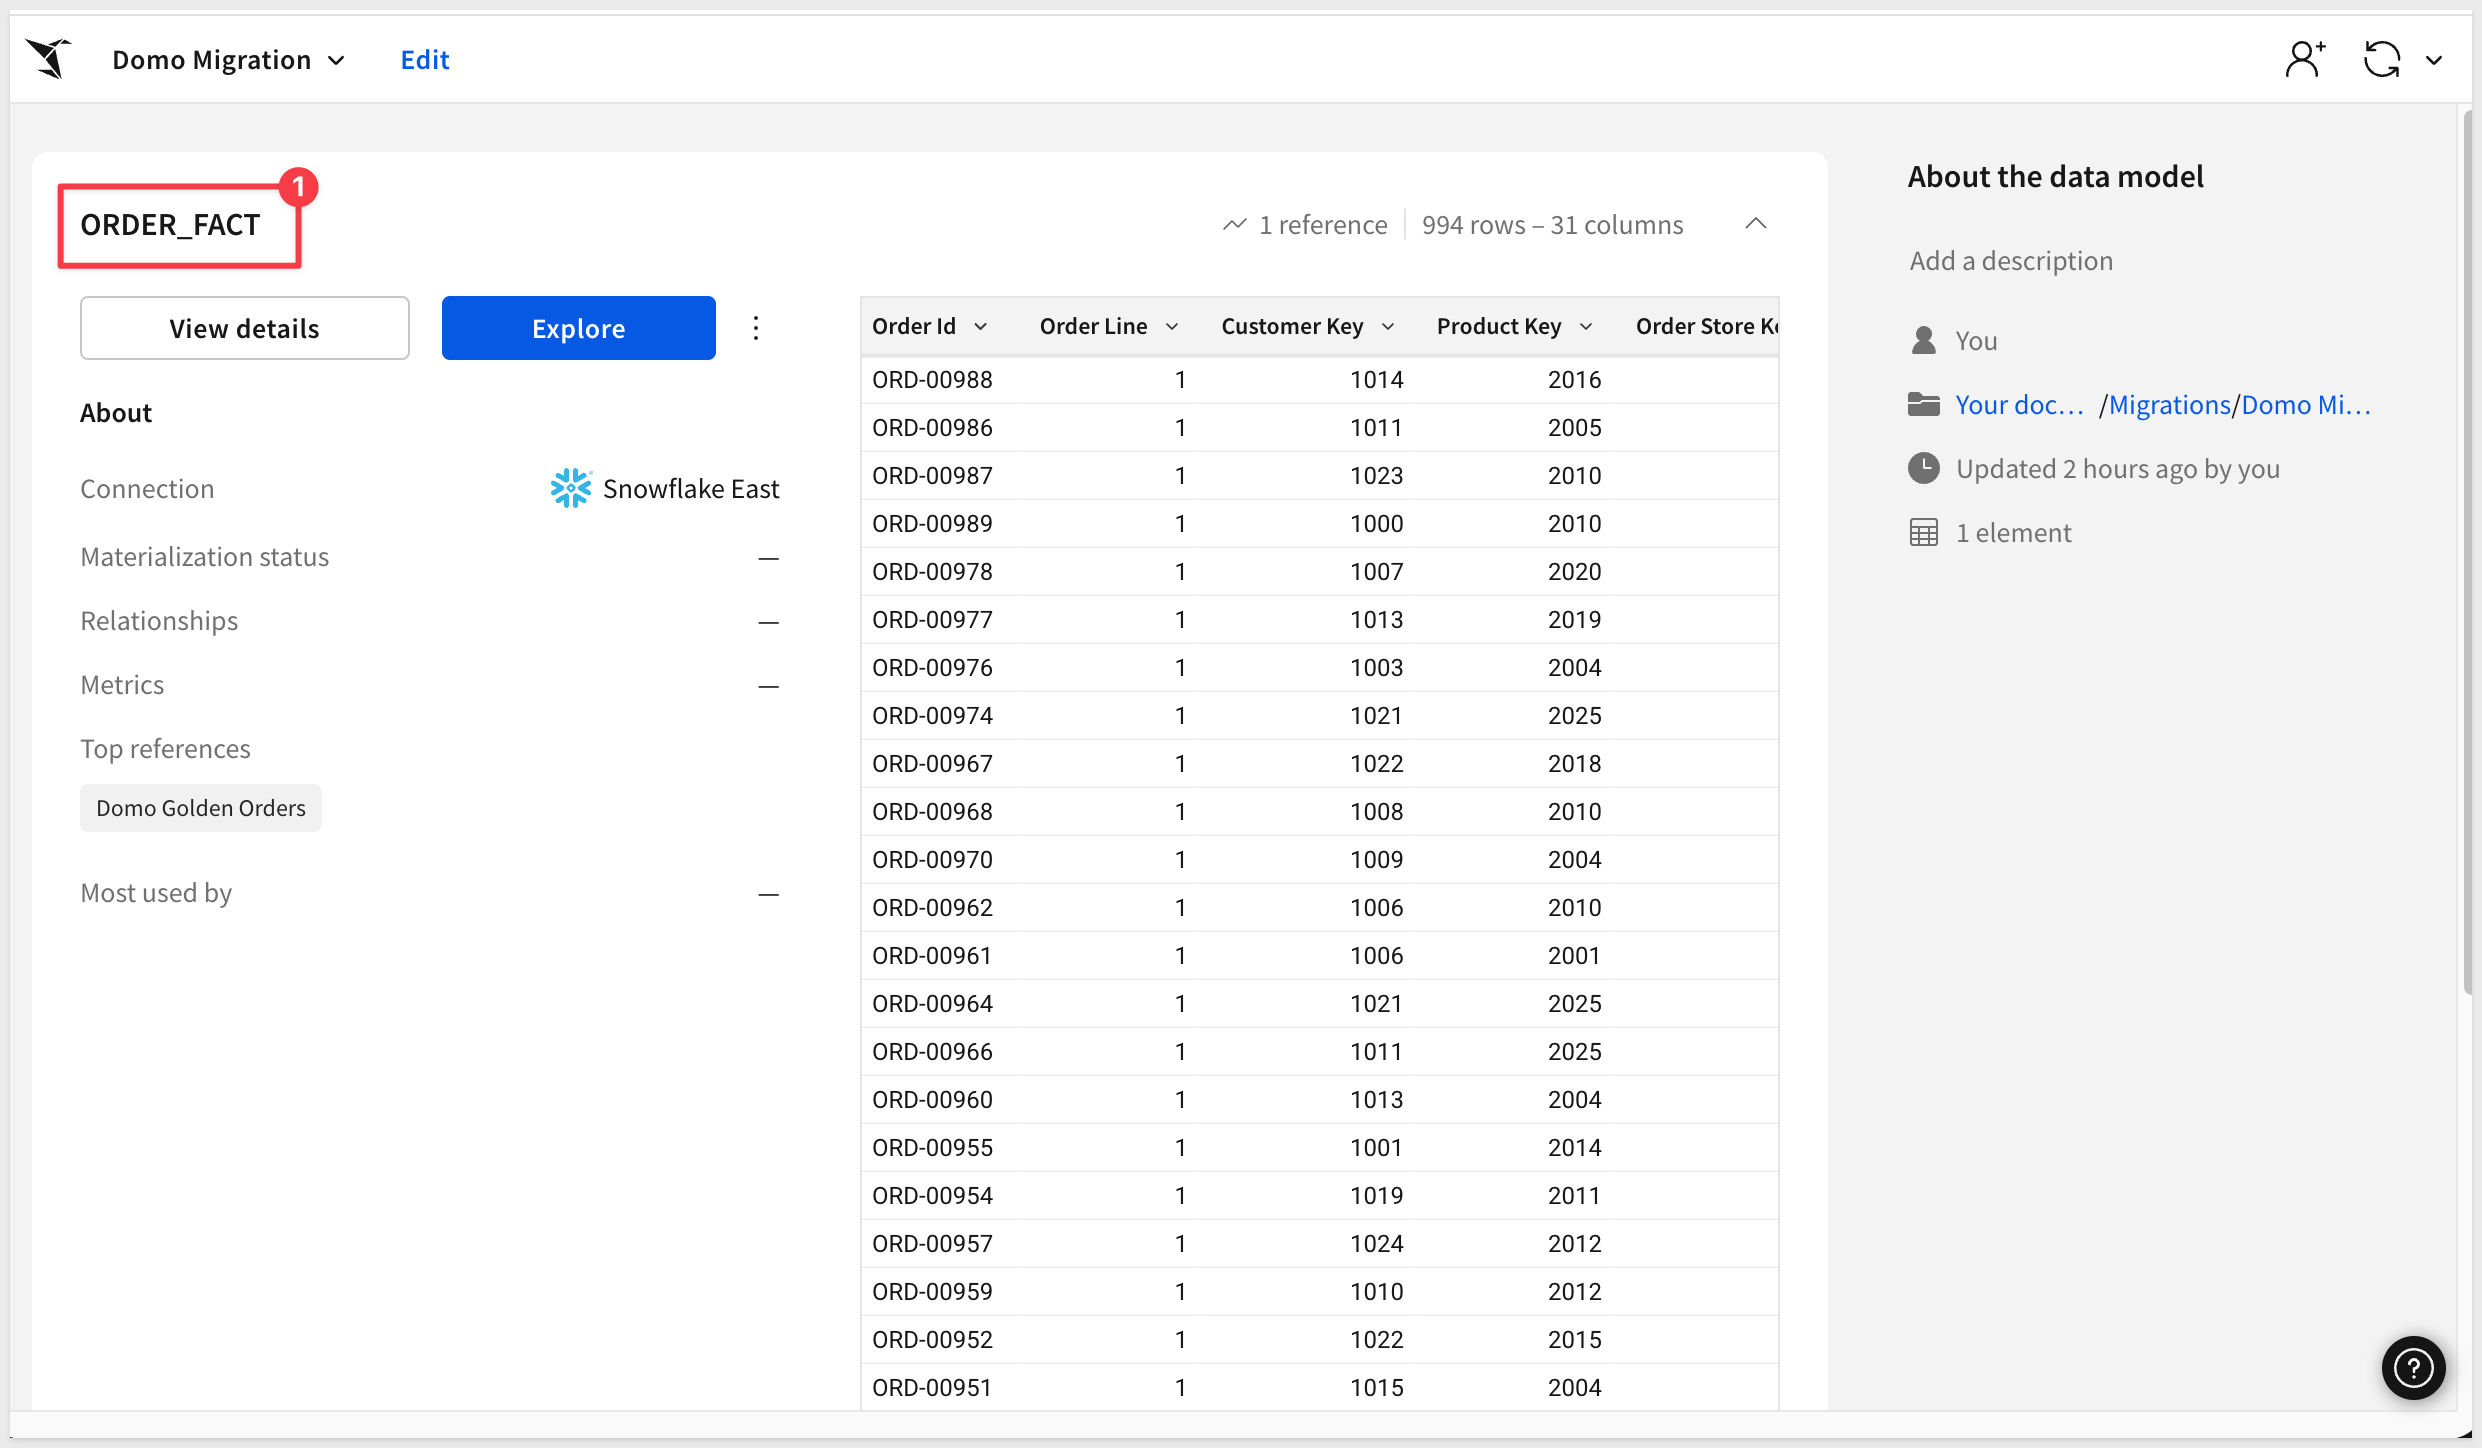Click the blue Explore button
The width and height of the screenshot is (2482, 1448).
(x=579, y=328)
